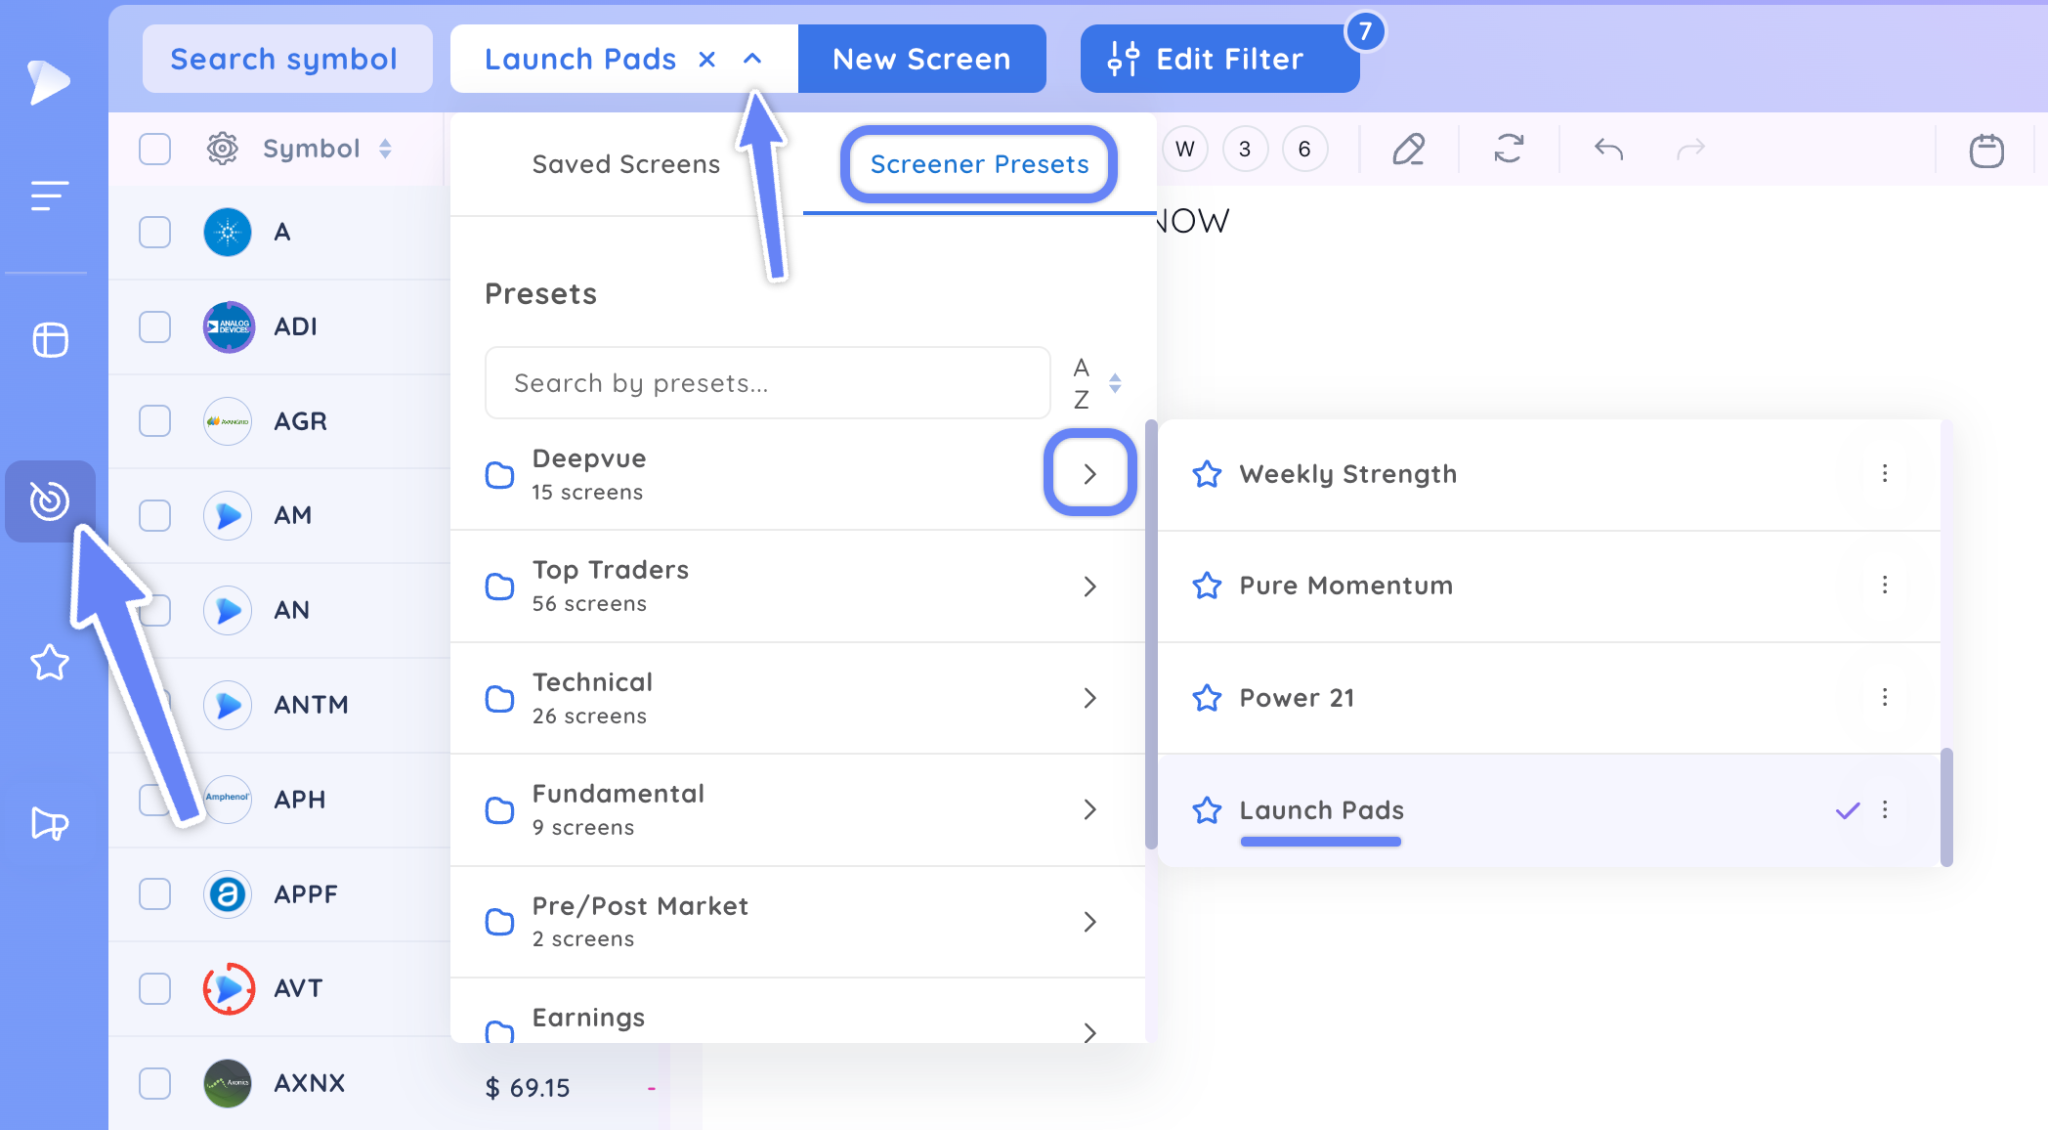Click the refresh icon in the toolbar
Image resolution: width=2048 pixels, height=1130 pixels.
tap(1509, 149)
